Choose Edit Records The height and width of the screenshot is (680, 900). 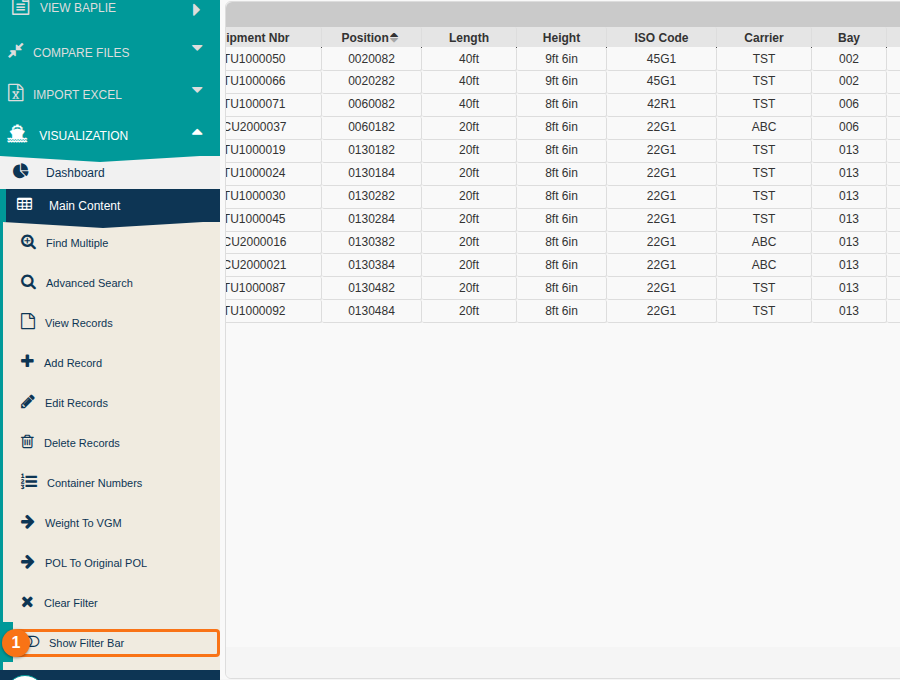tap(76, 403)
